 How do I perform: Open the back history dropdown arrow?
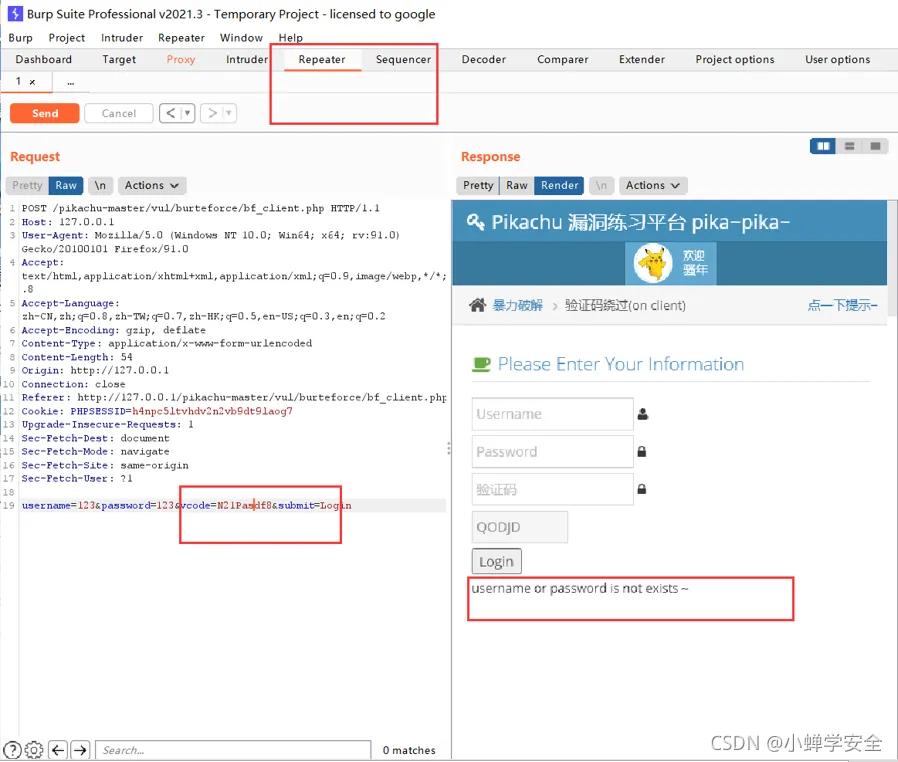pyautogui.click(x=187, y=113)
